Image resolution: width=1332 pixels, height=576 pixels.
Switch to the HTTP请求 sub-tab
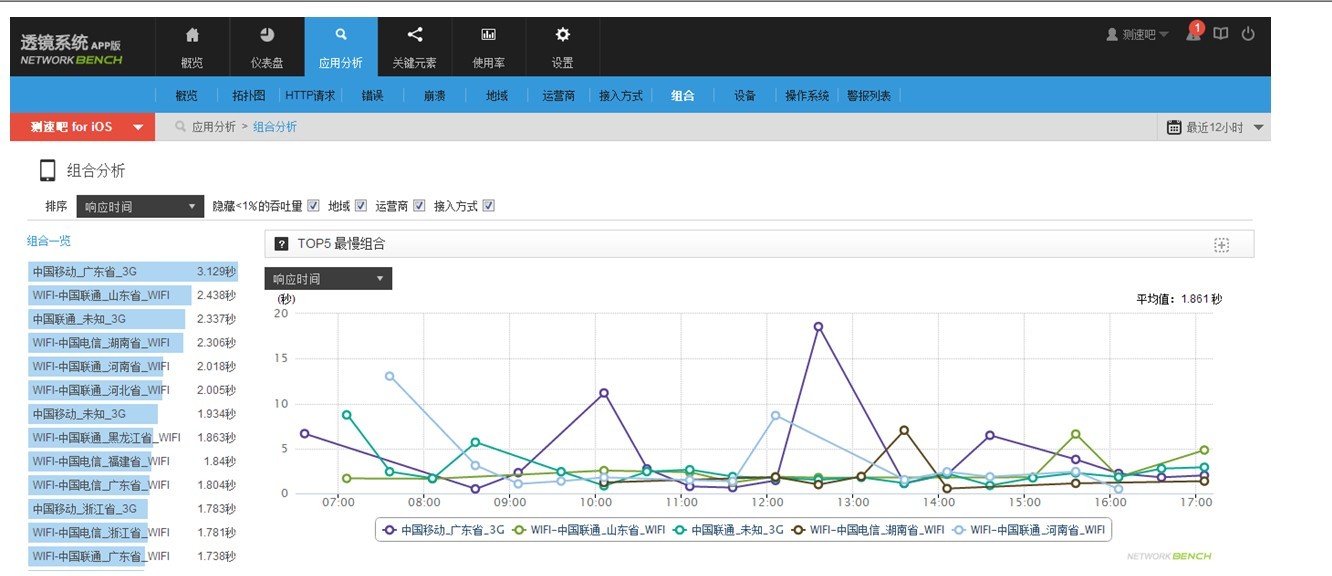tap(310, 96)
